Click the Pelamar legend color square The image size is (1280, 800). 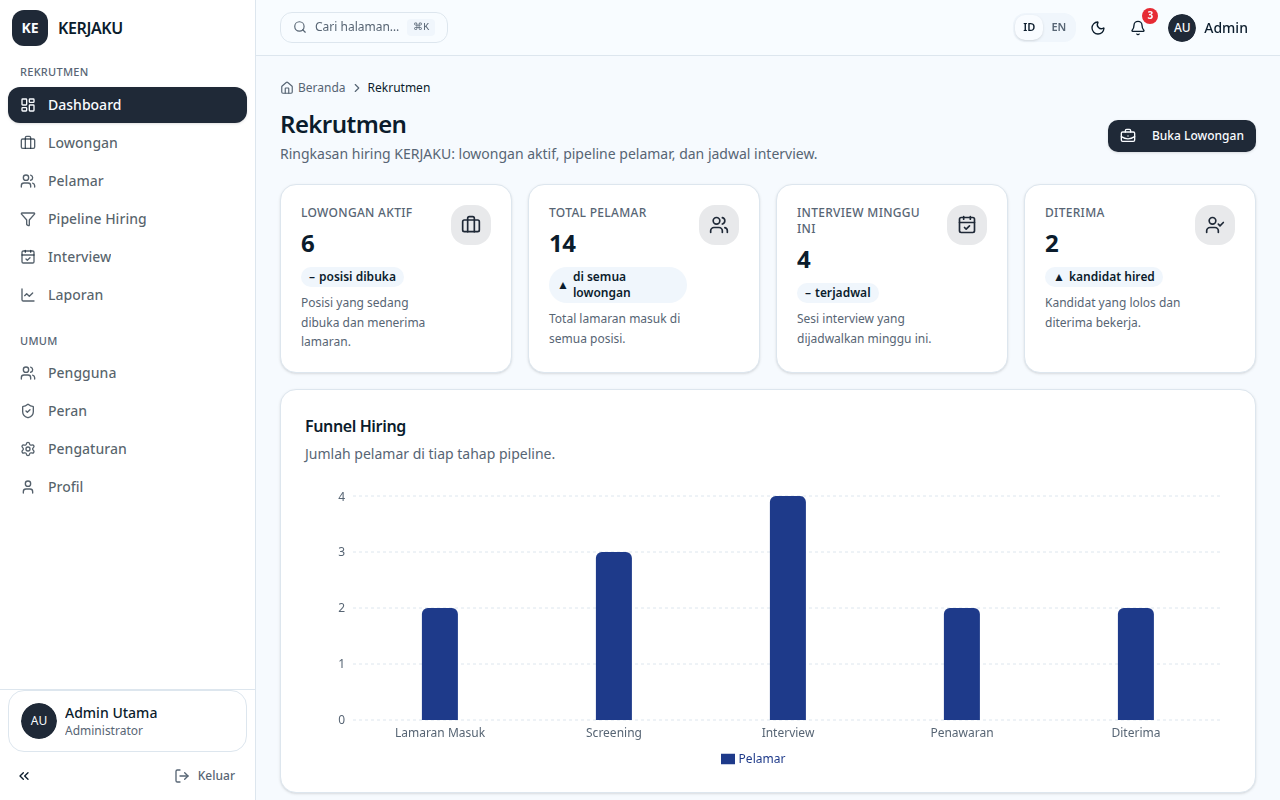[728, 759]
